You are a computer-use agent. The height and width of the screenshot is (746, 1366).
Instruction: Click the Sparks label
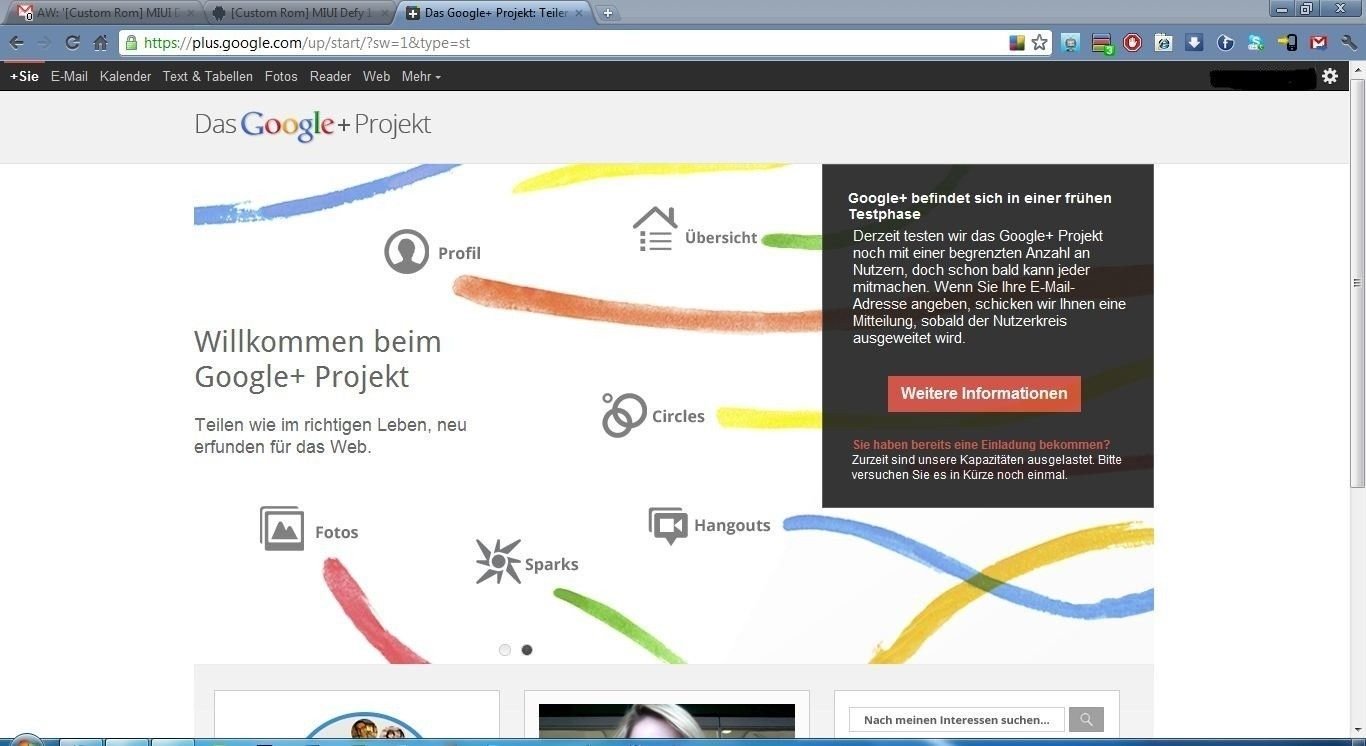pos(551,564)
